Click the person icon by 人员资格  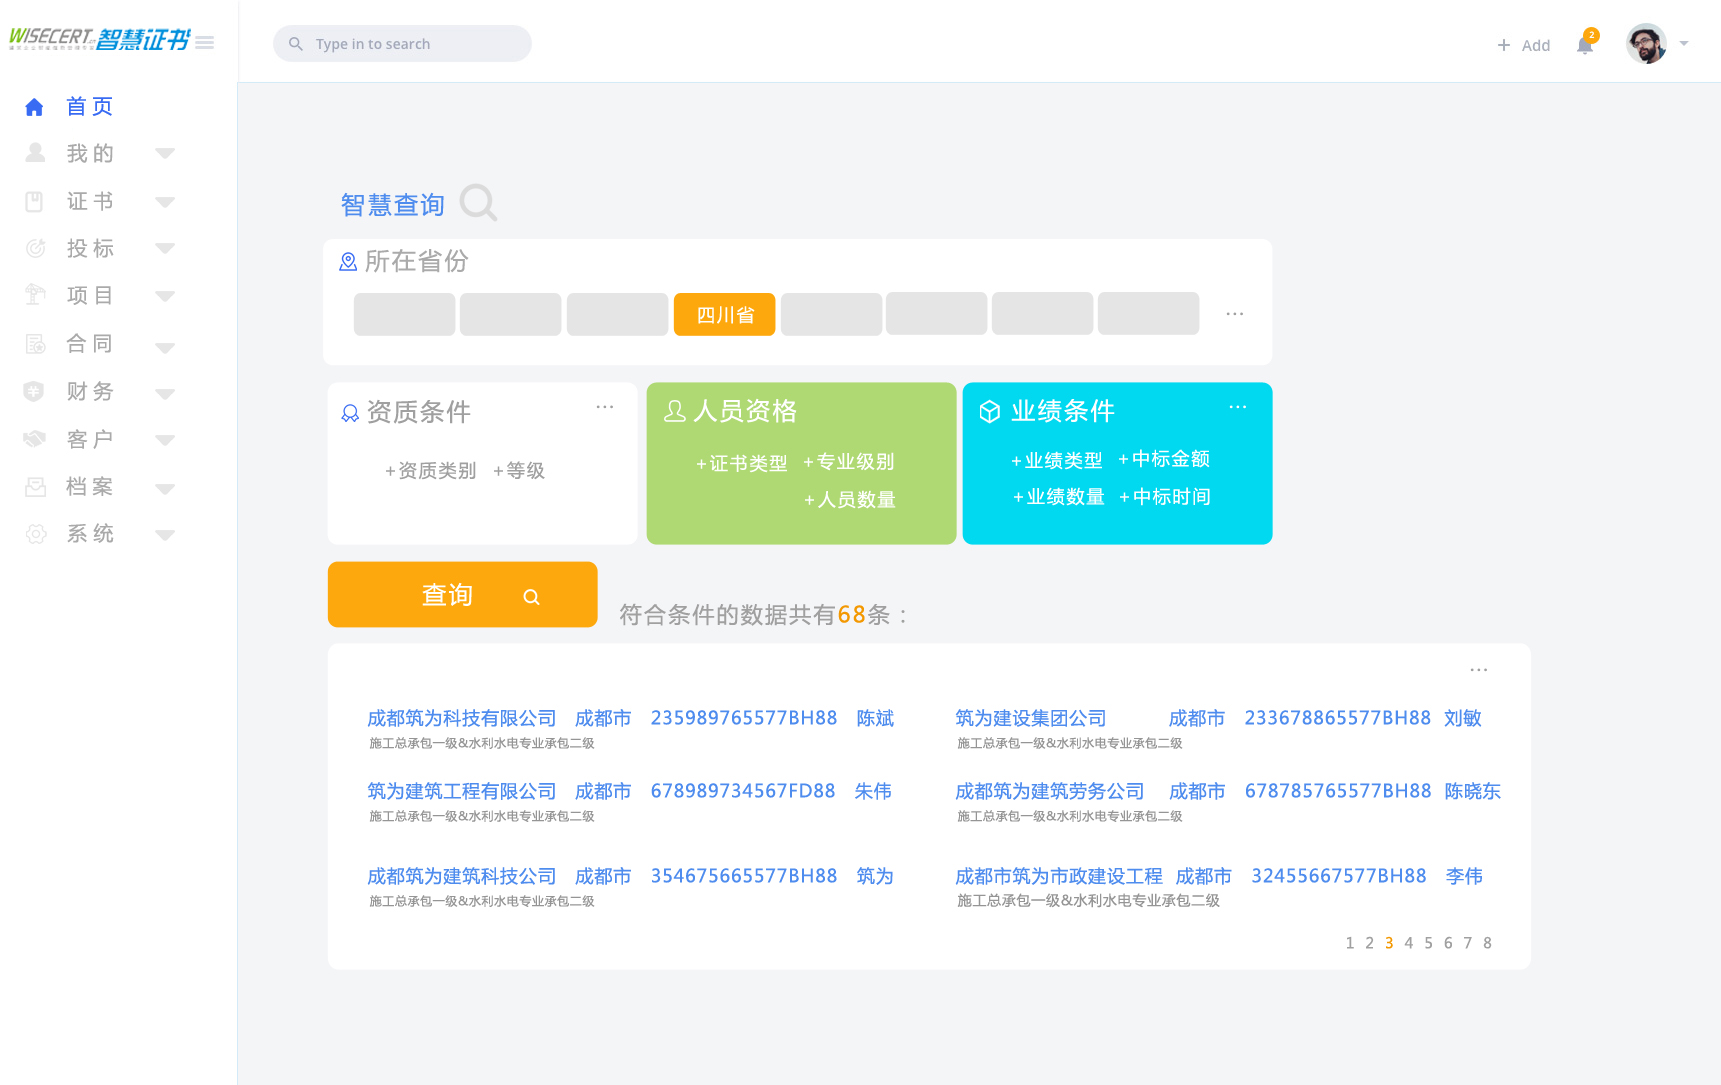pyautogui.click(x=675, y=411)
